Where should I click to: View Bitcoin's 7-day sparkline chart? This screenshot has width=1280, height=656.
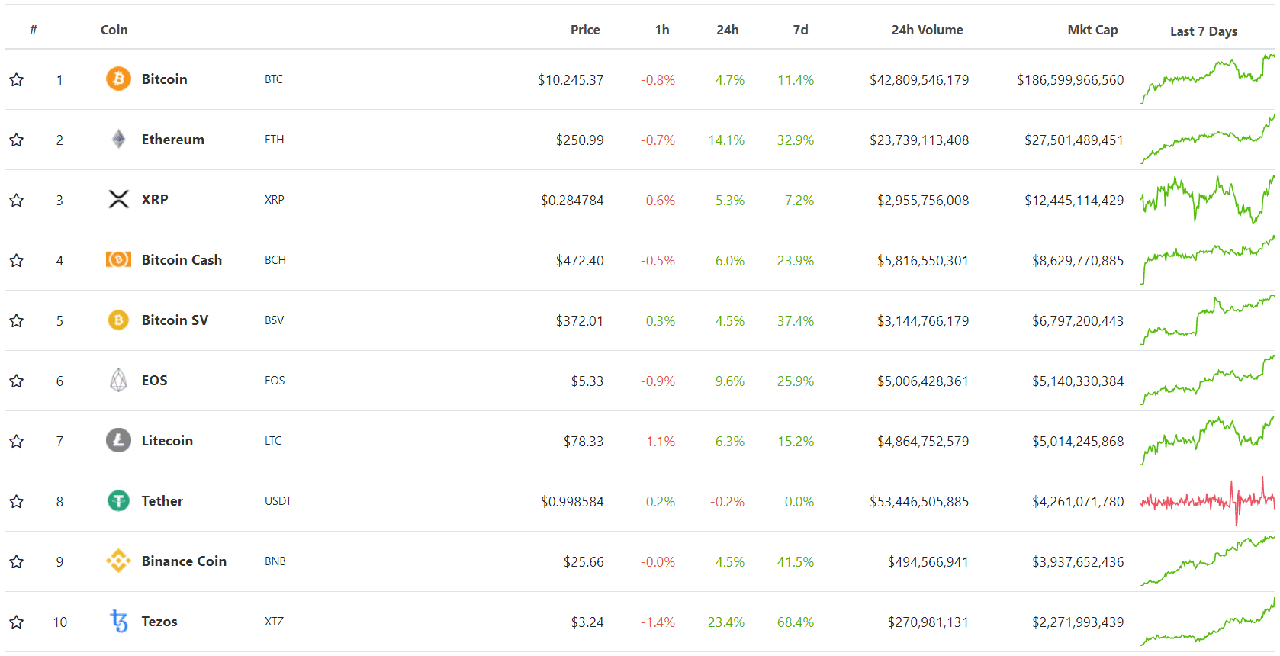click(1208, 79)
